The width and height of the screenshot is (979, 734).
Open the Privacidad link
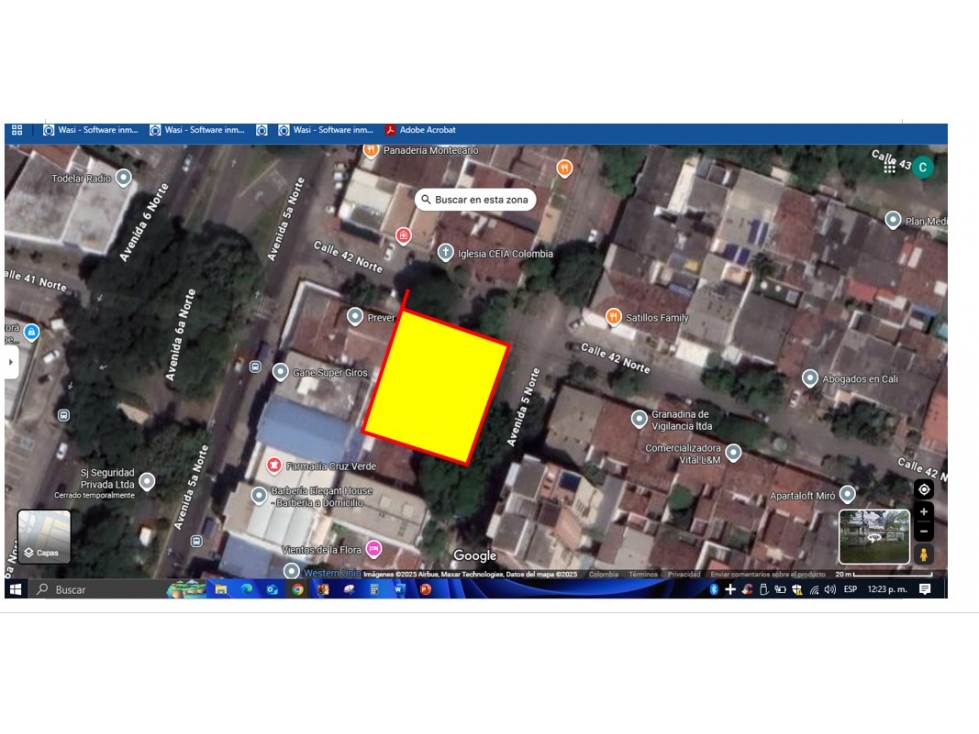pos(684,574)
